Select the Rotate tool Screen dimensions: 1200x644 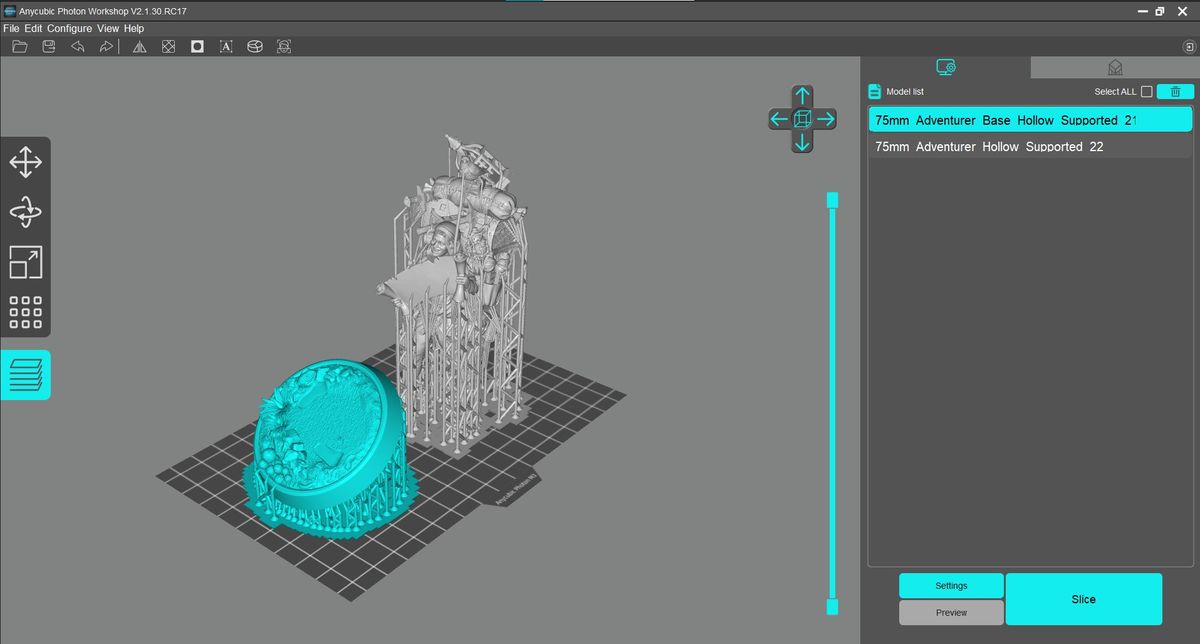point(25,212)
